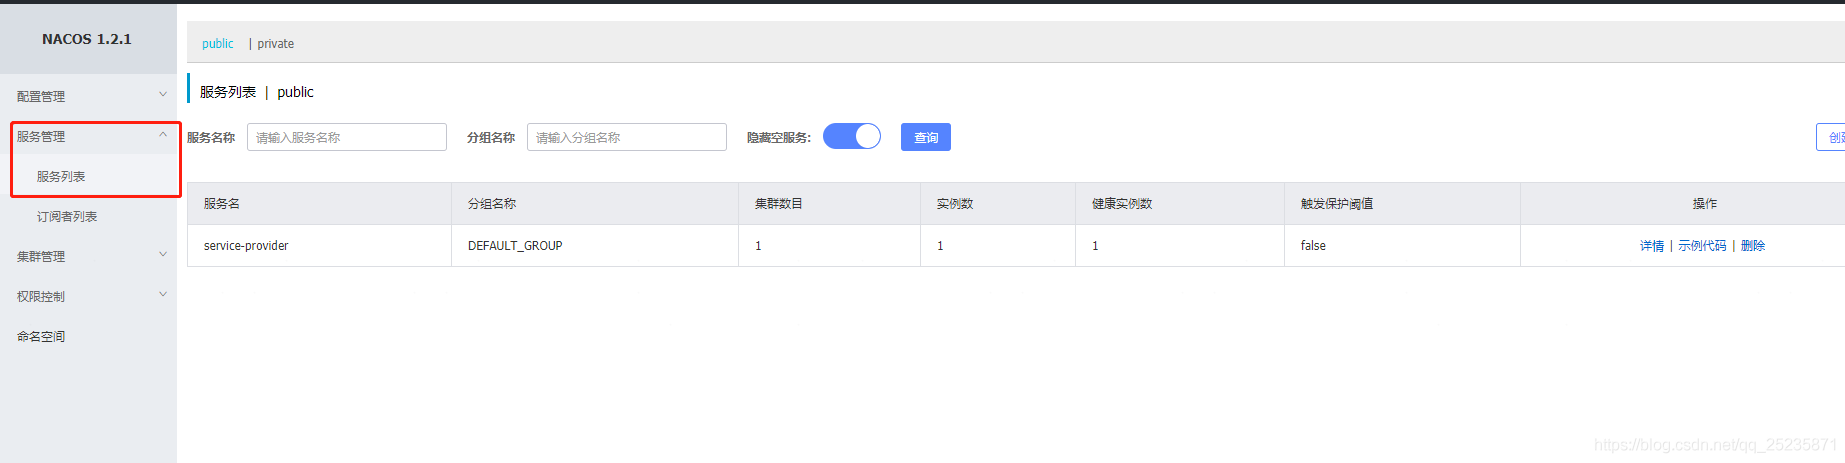The image size is (1845, 463).
Task: Click the false threshold value cell
Action: click(1402, 245)
